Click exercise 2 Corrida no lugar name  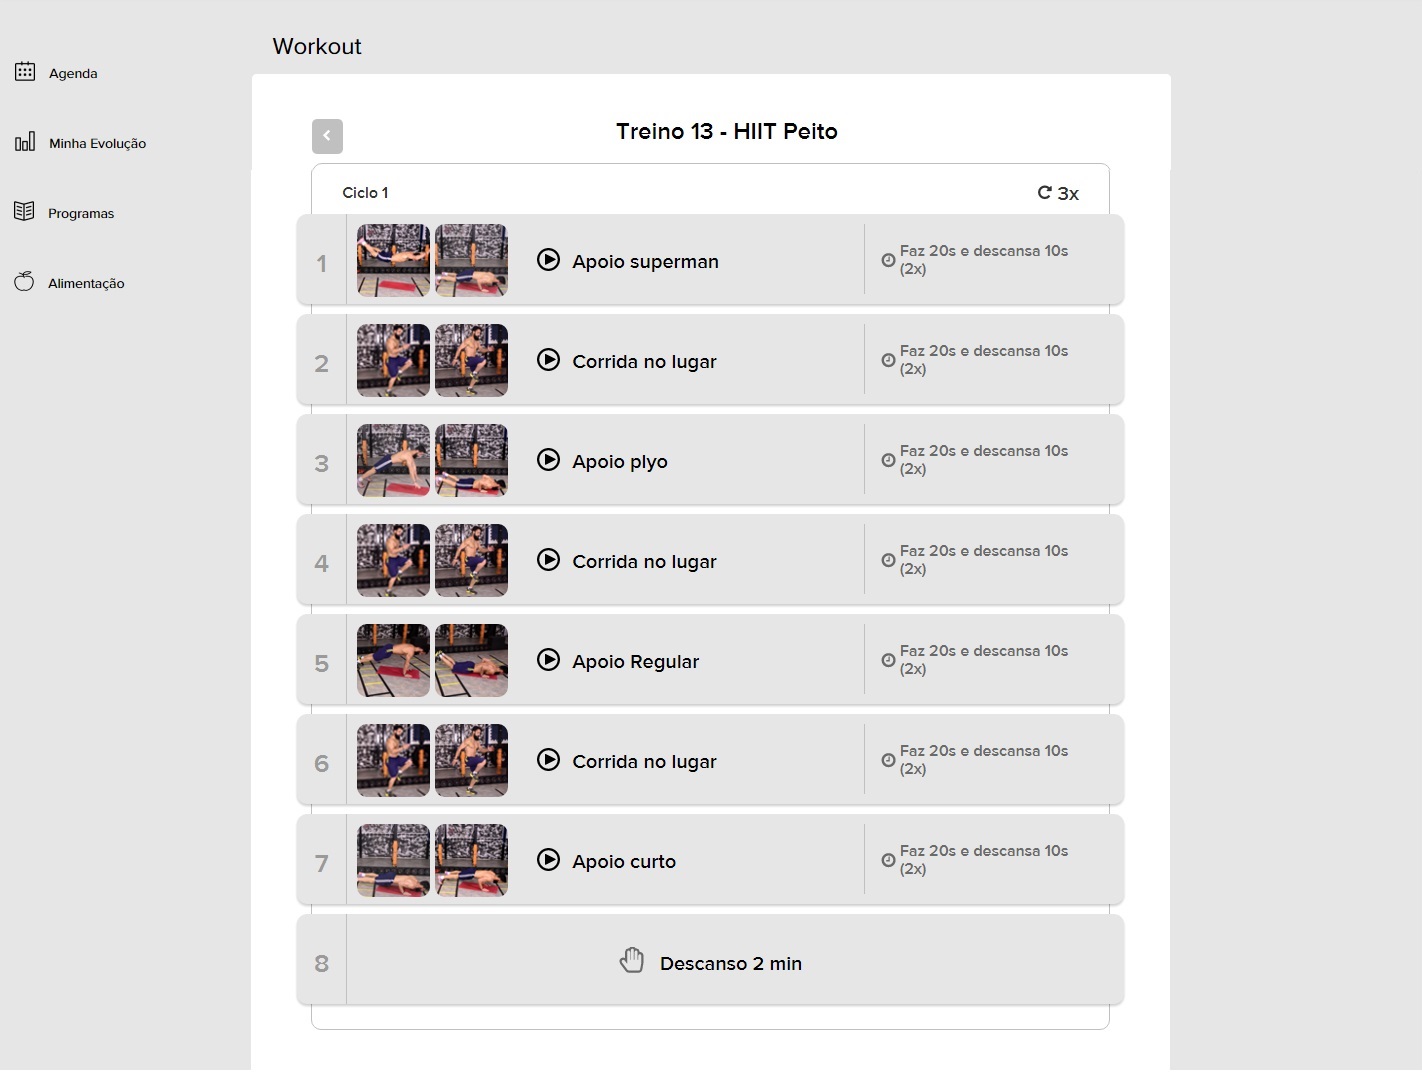click(644, 362)
